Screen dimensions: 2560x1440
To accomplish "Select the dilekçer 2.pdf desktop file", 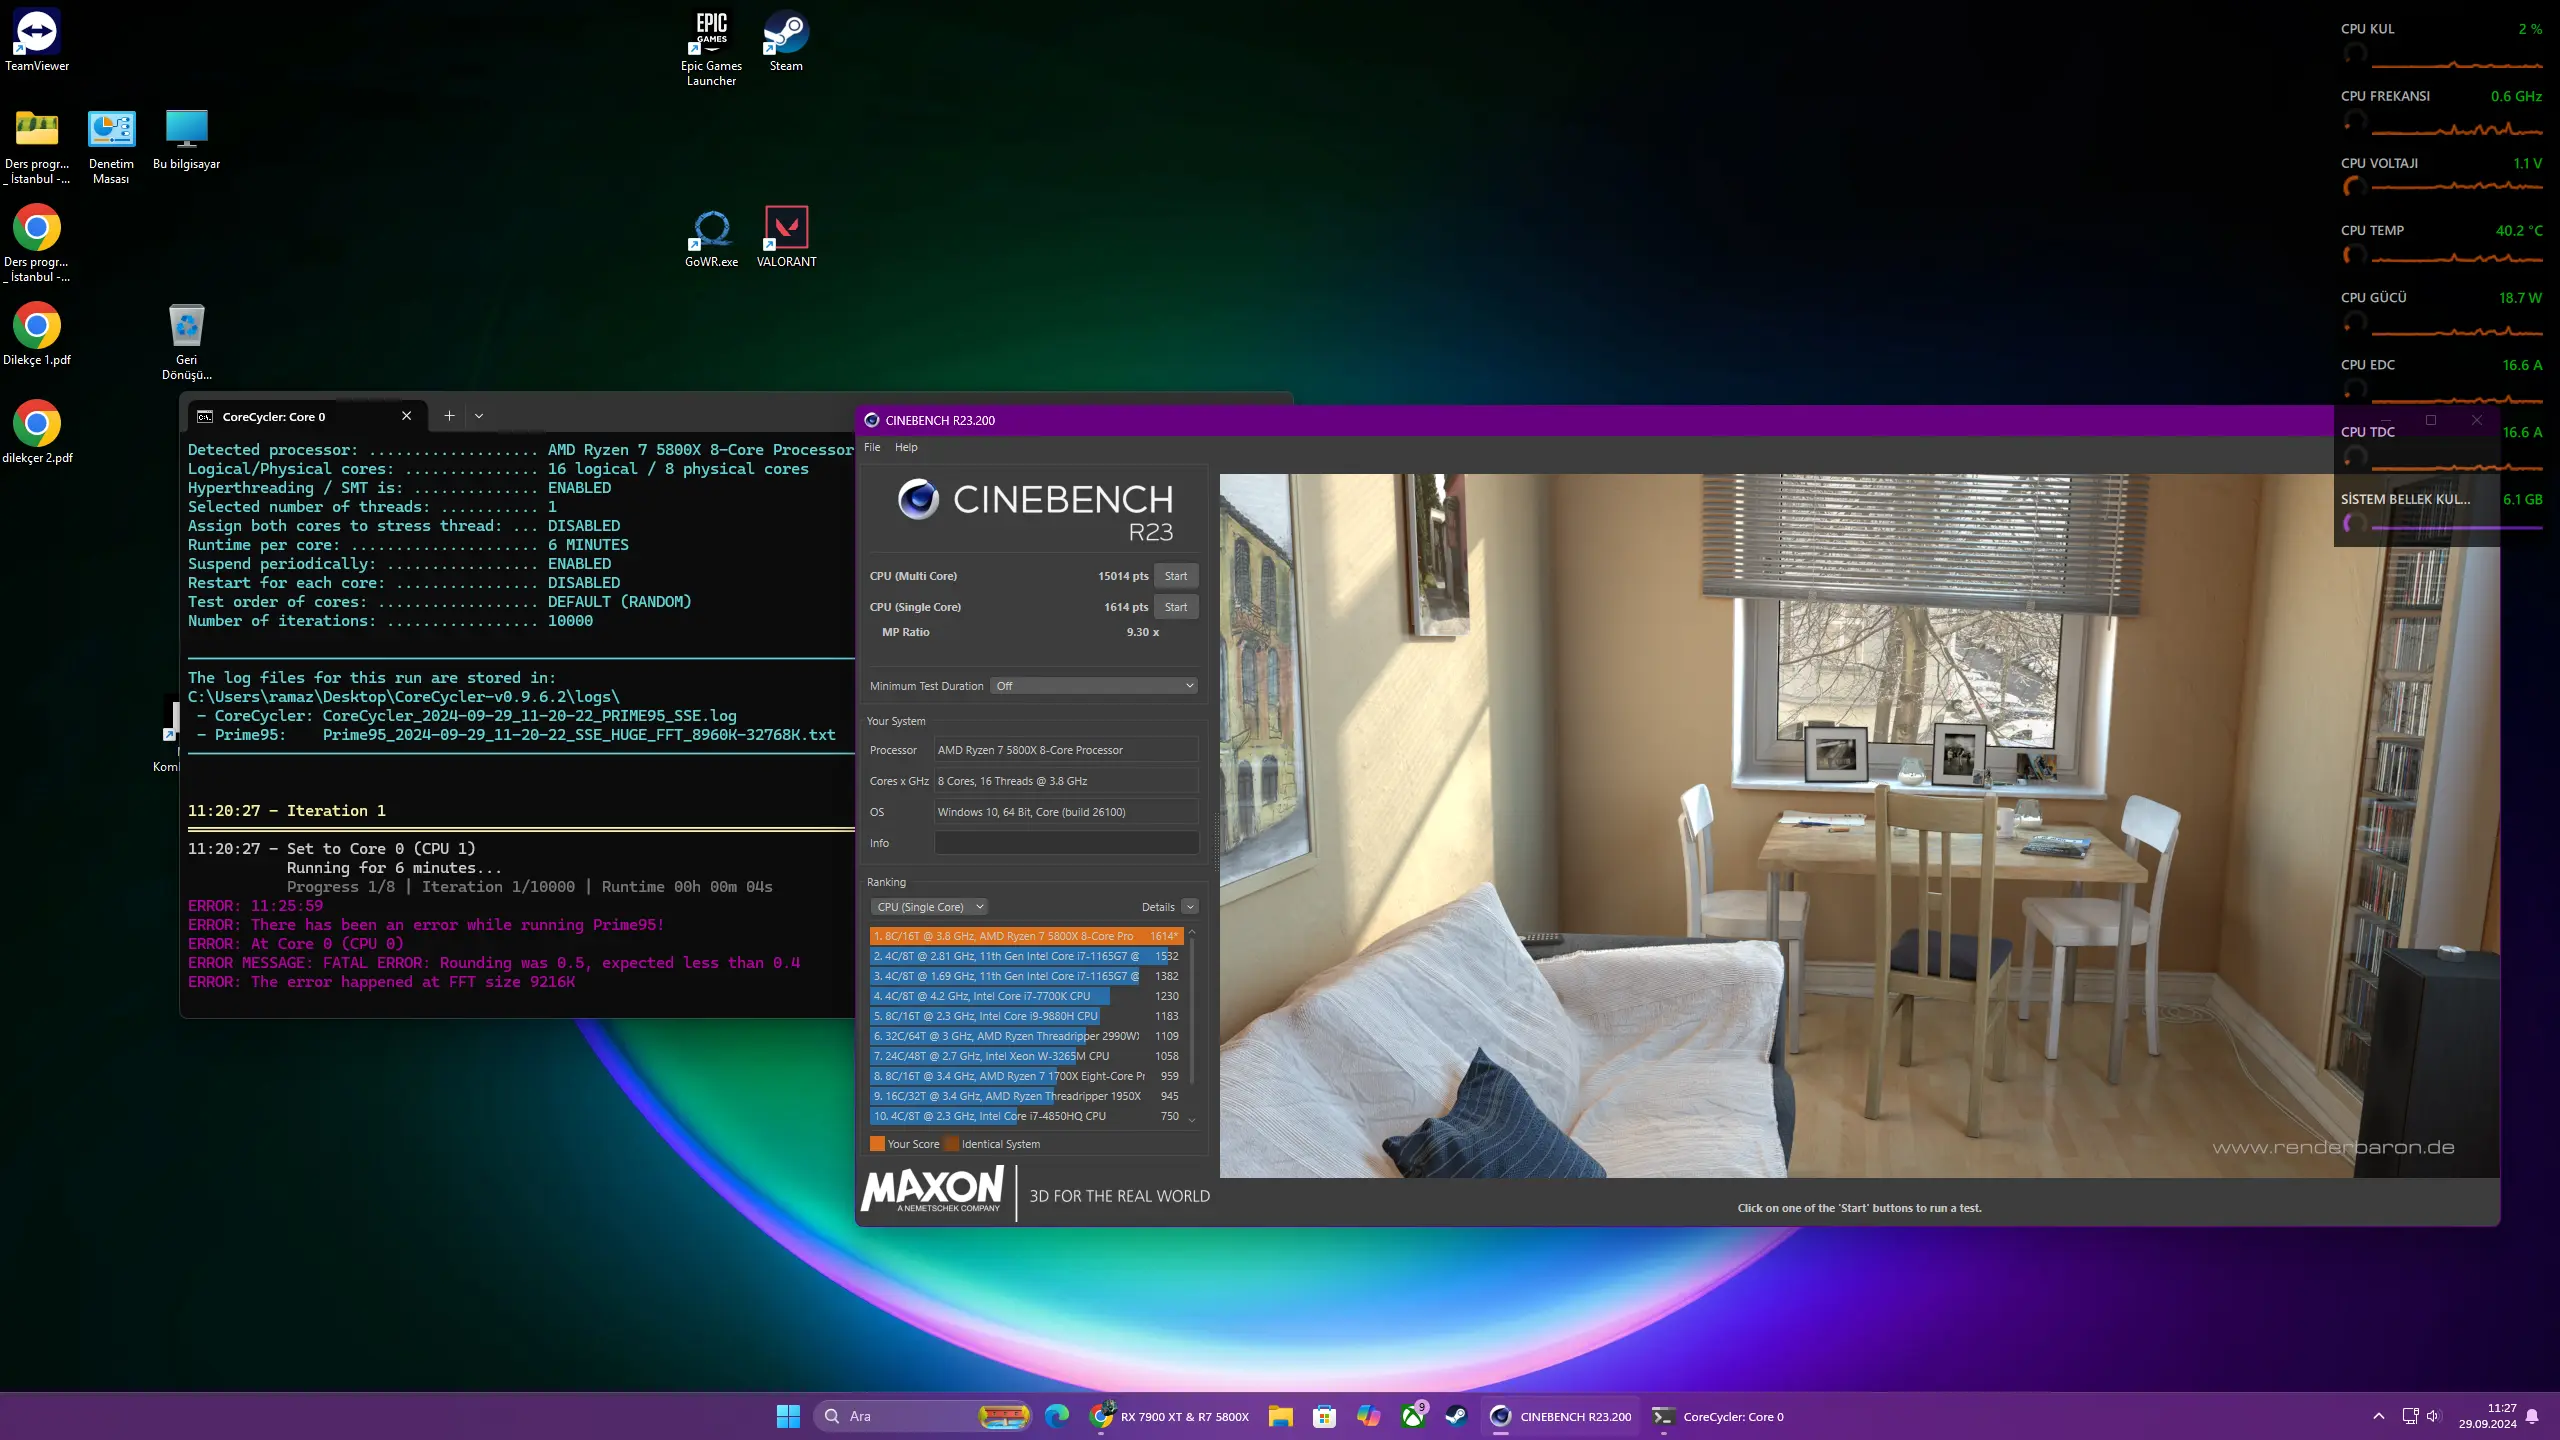I will click(37, 433).
